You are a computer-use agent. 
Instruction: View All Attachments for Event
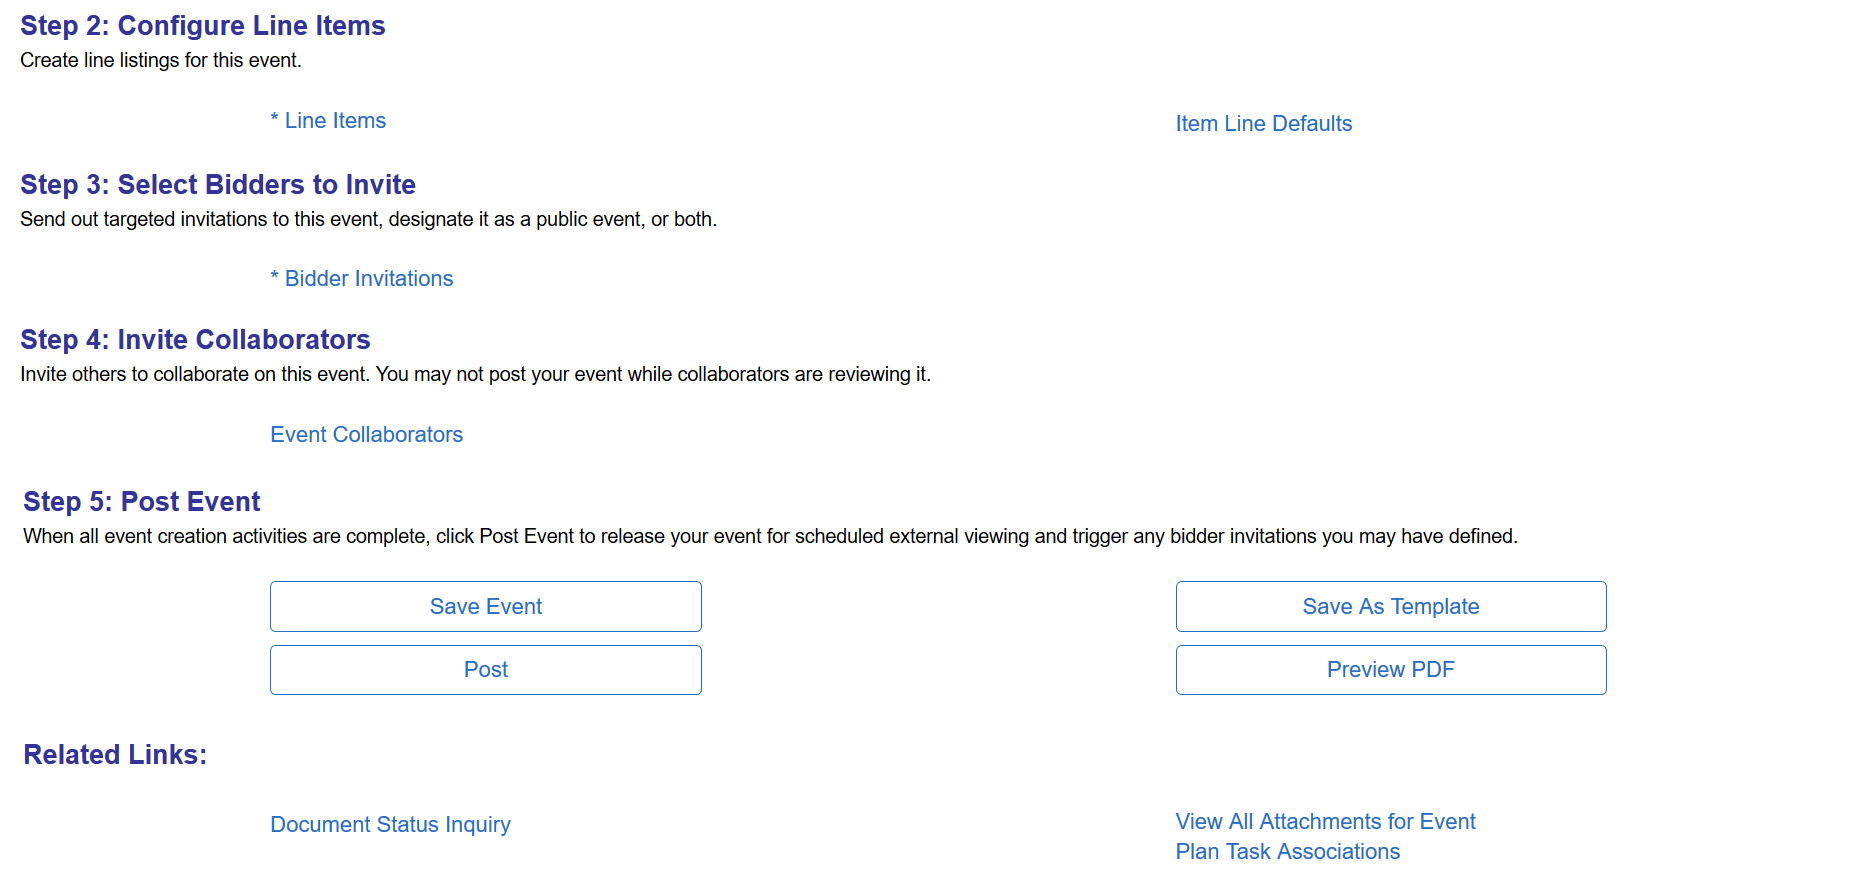[1326, 822]
